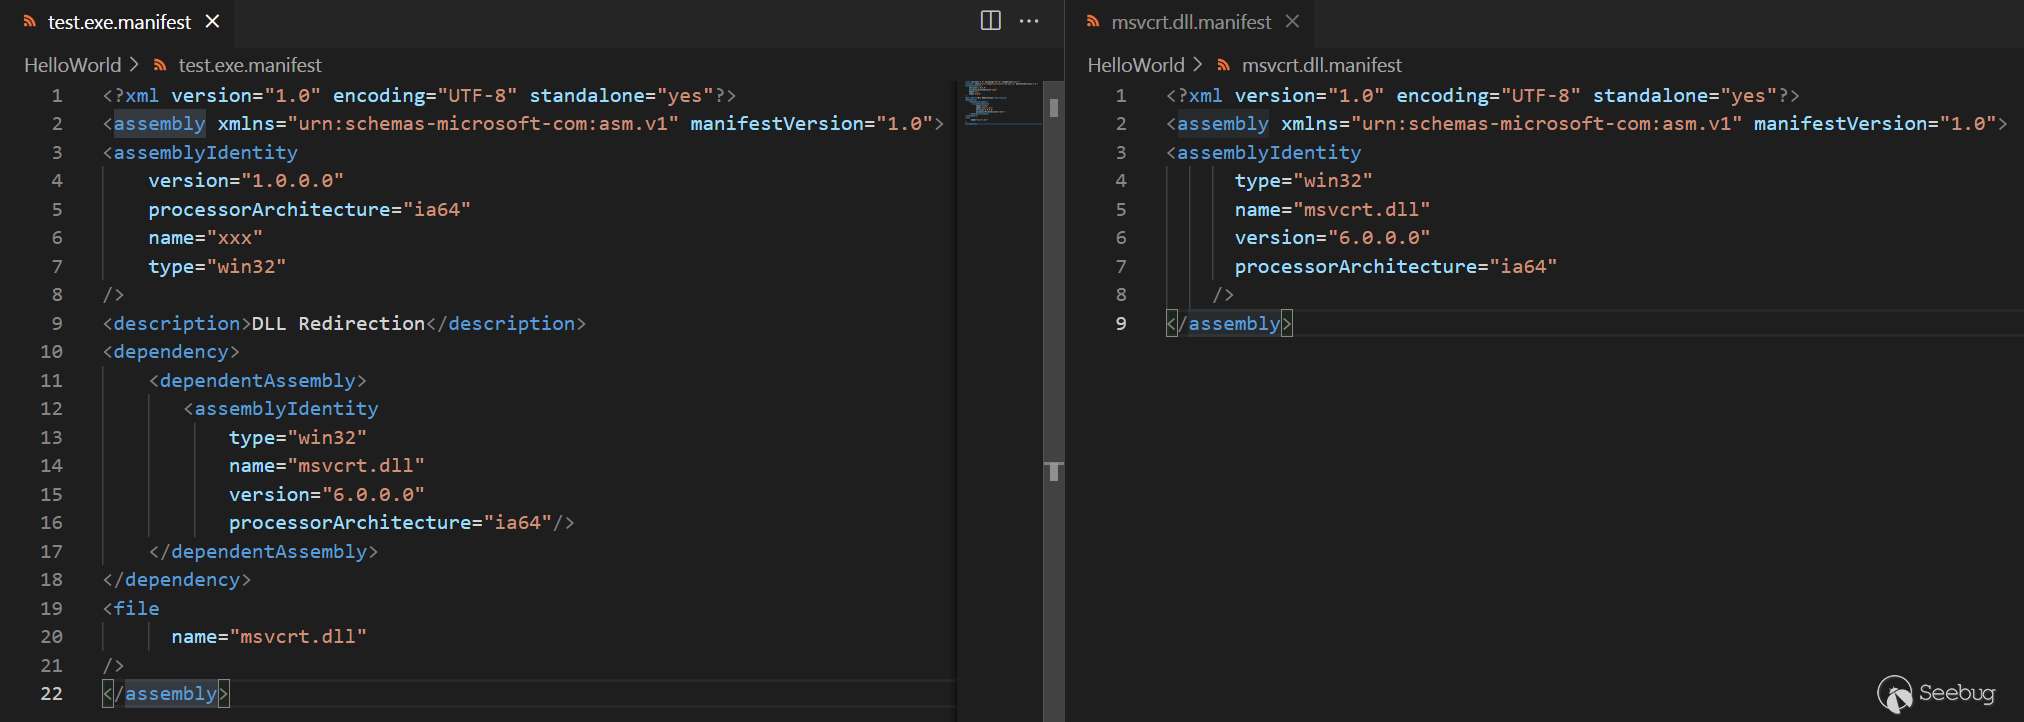Image resolution: width=2024 pixels, height=722 pixels.
Task: Open the HelloWorld breadcrumb in the left editor
Action: (72, 65)
